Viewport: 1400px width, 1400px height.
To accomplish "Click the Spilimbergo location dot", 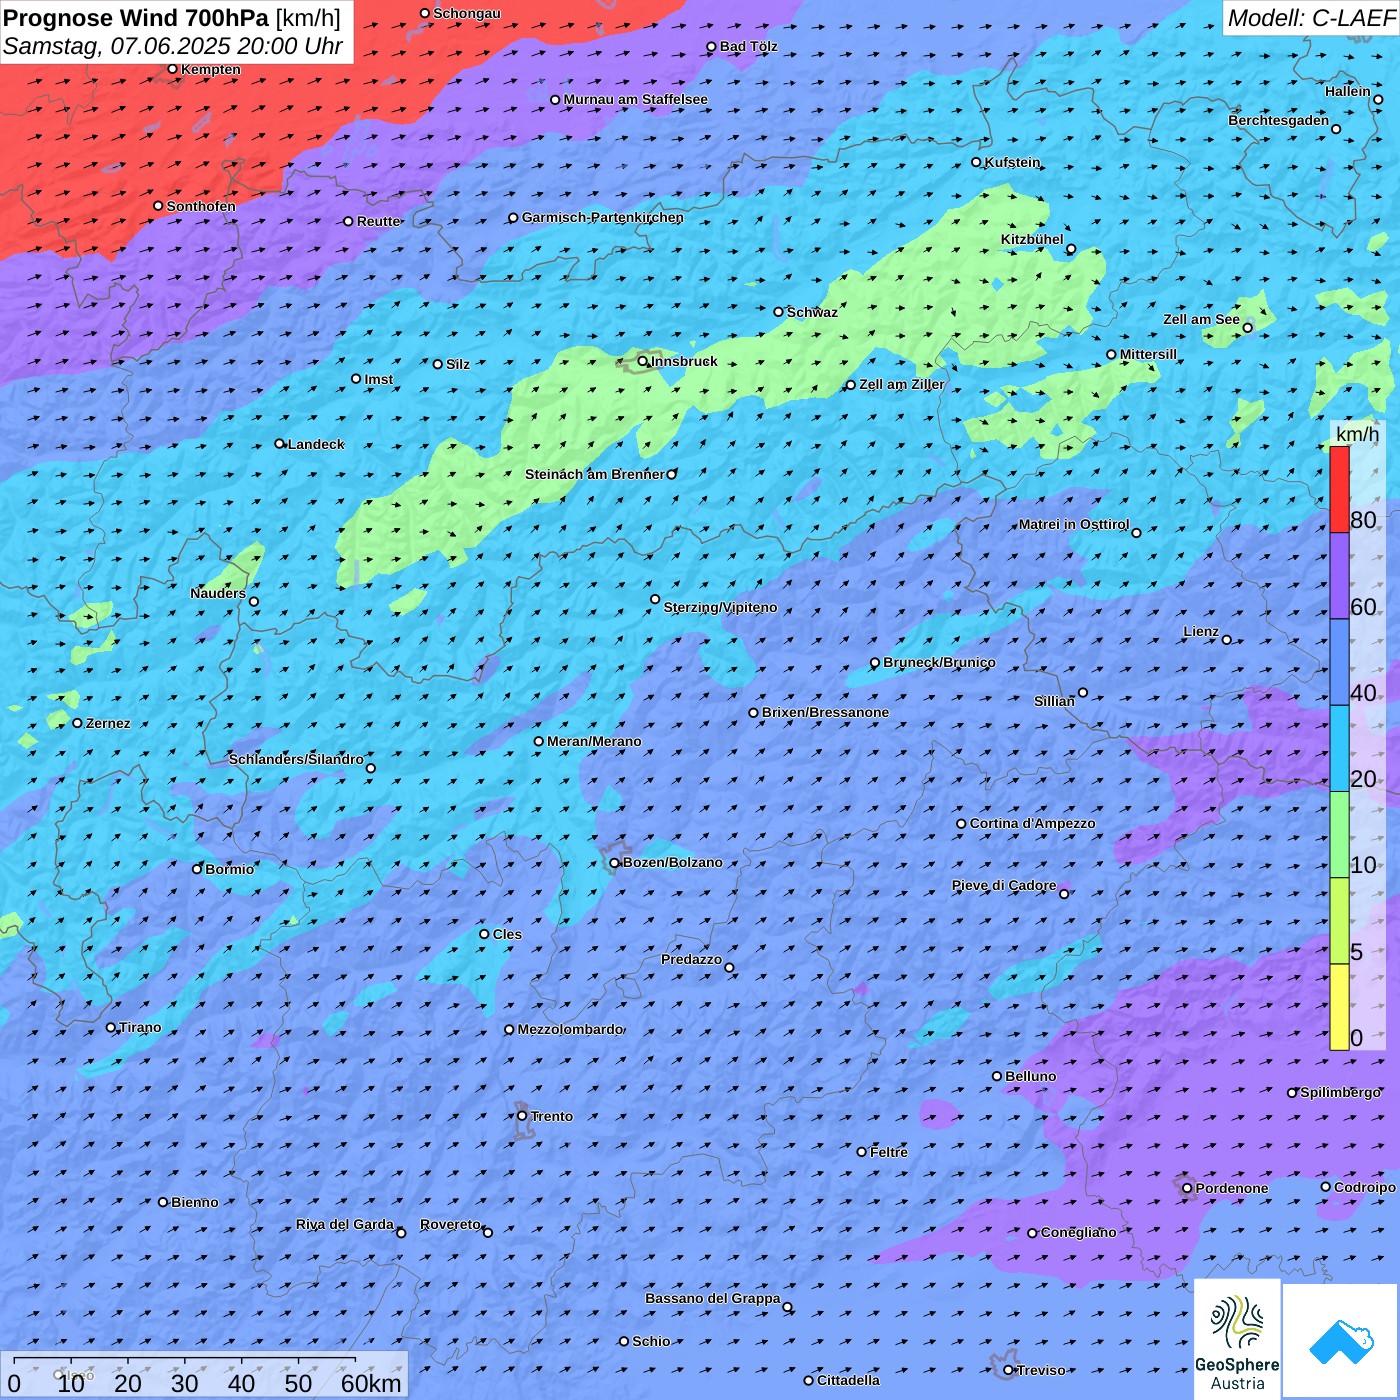I will pyautogui.click(x=1292, y=1093).
